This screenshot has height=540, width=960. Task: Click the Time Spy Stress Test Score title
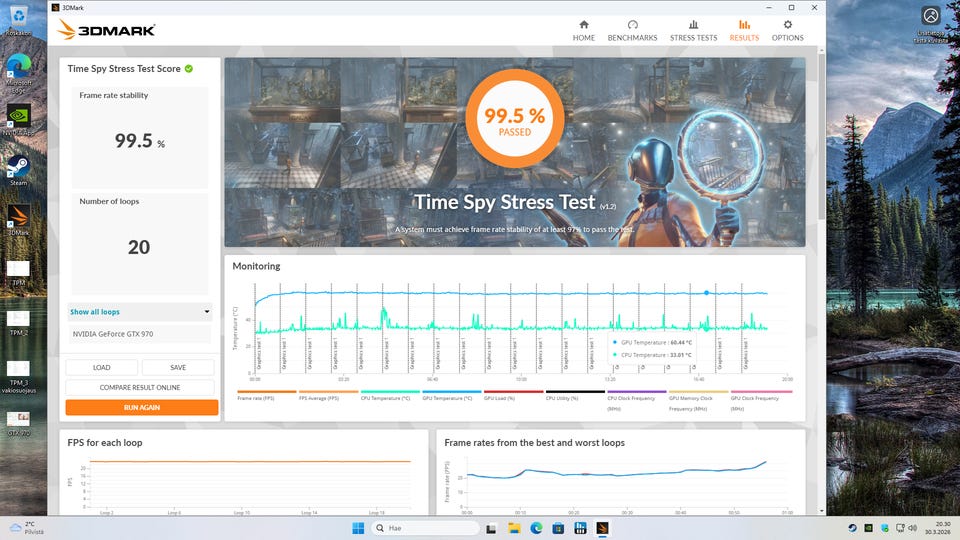[x=124, y=69]
